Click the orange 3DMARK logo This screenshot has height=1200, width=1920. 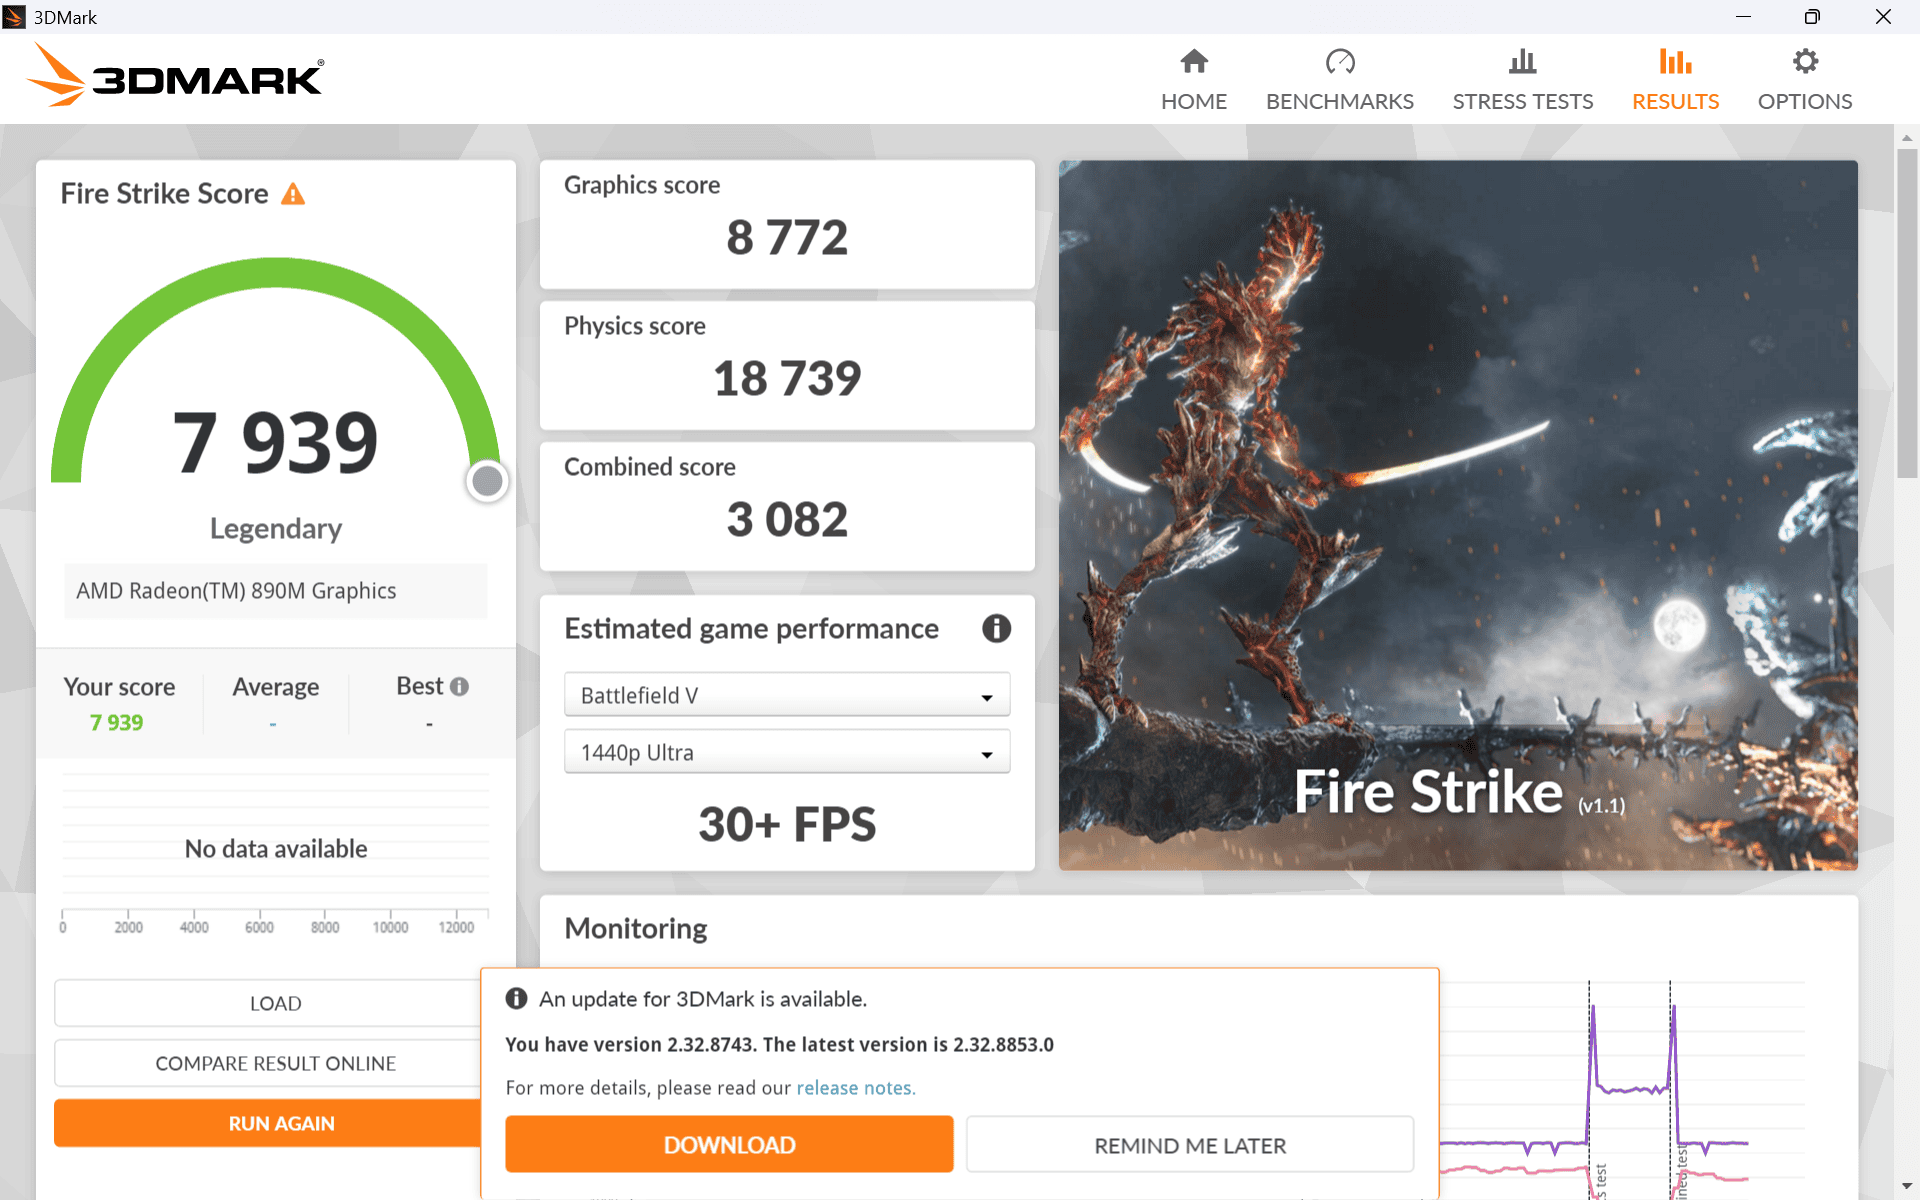[175, 75]
